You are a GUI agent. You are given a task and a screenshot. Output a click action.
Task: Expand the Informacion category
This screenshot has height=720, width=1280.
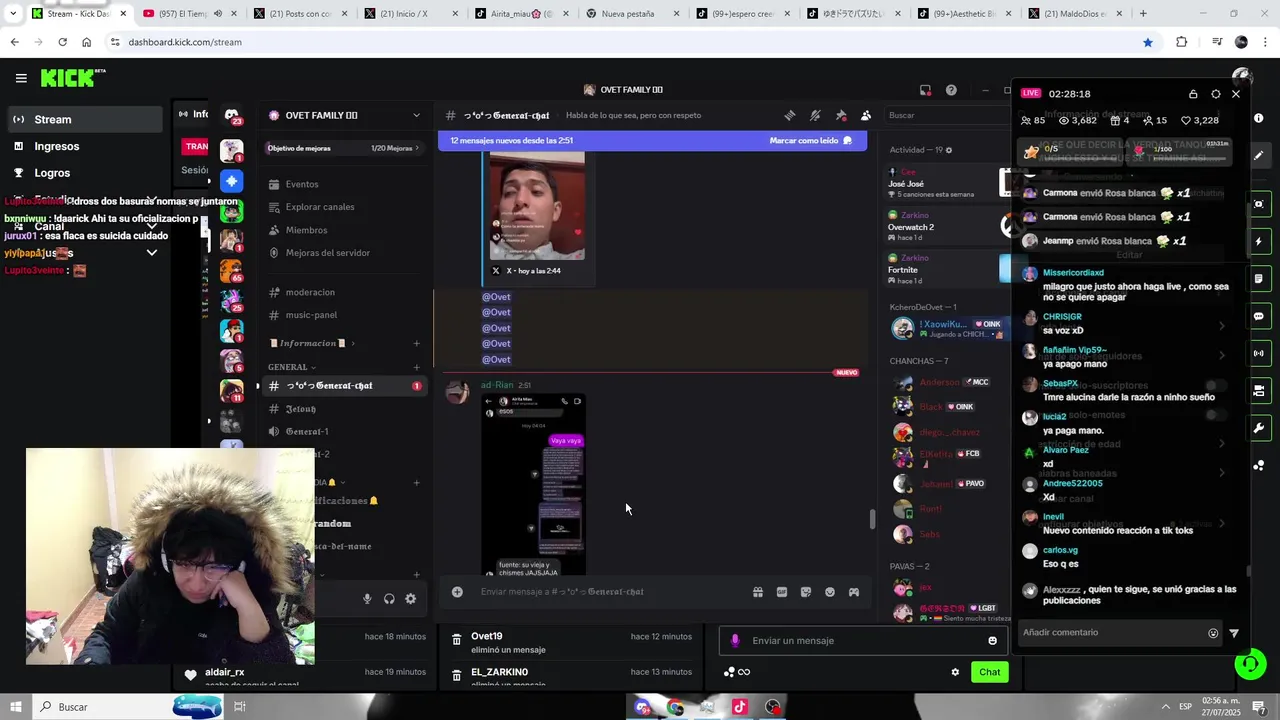[x=311, y=343]
